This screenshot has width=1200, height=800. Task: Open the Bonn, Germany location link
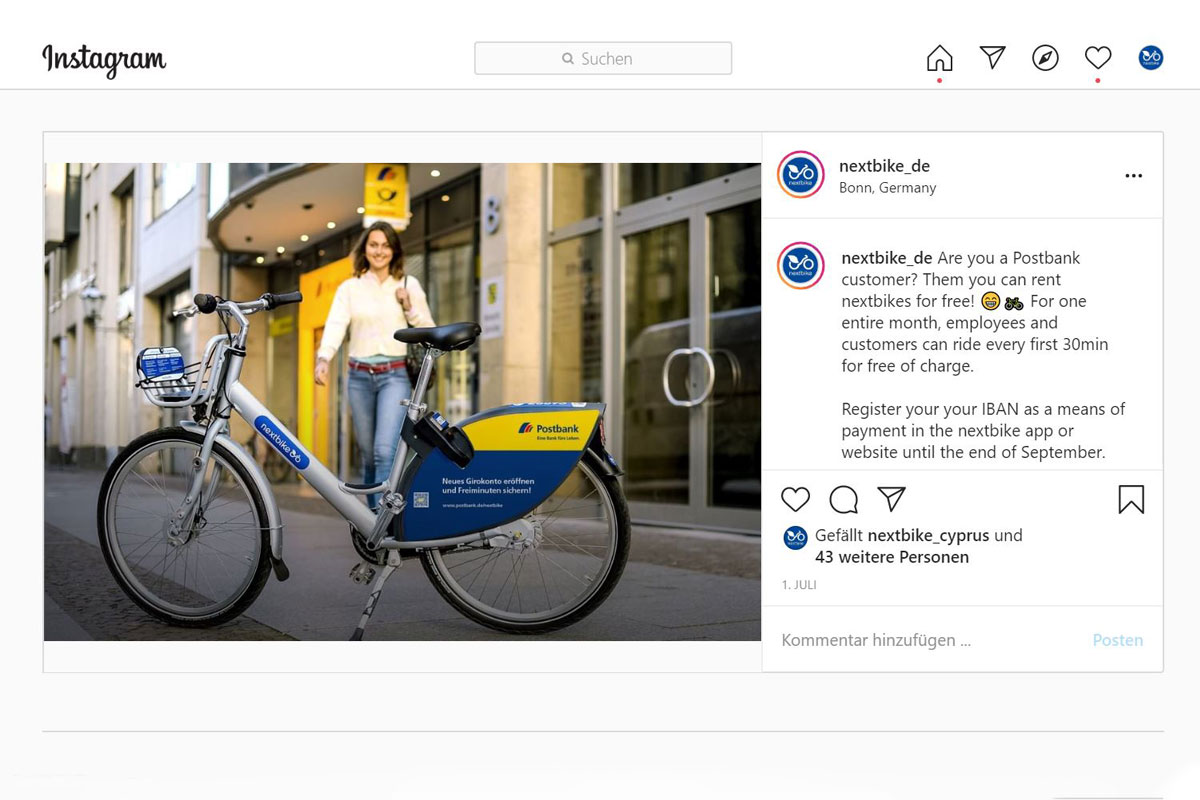pyautogui.click(x=888, y=188)
